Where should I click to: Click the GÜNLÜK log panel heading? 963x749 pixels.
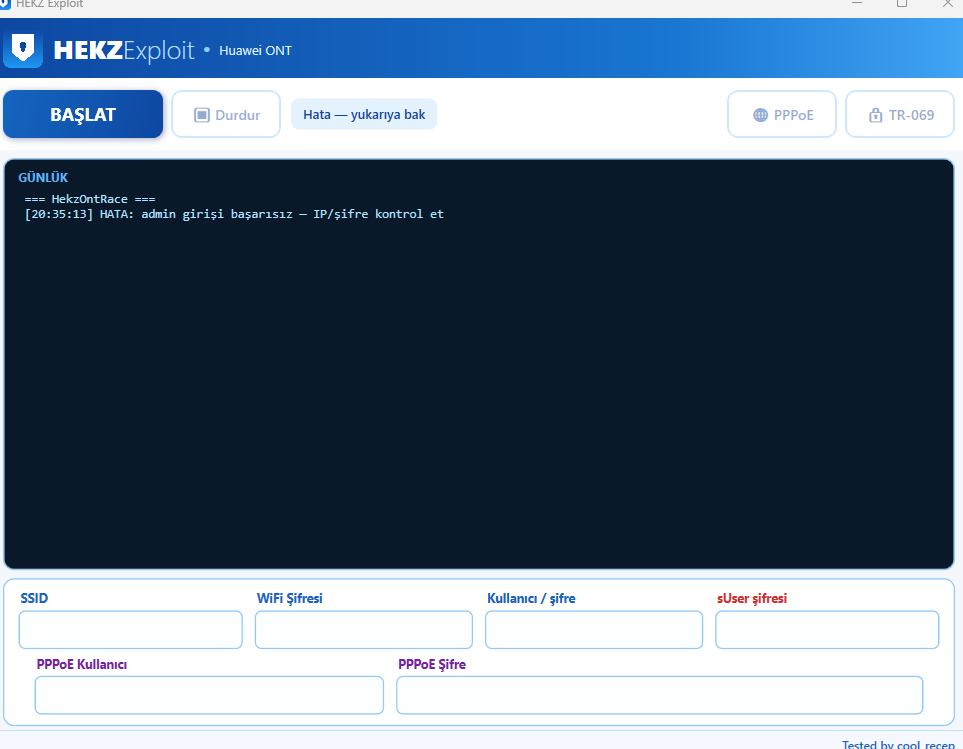pos(43,177)
